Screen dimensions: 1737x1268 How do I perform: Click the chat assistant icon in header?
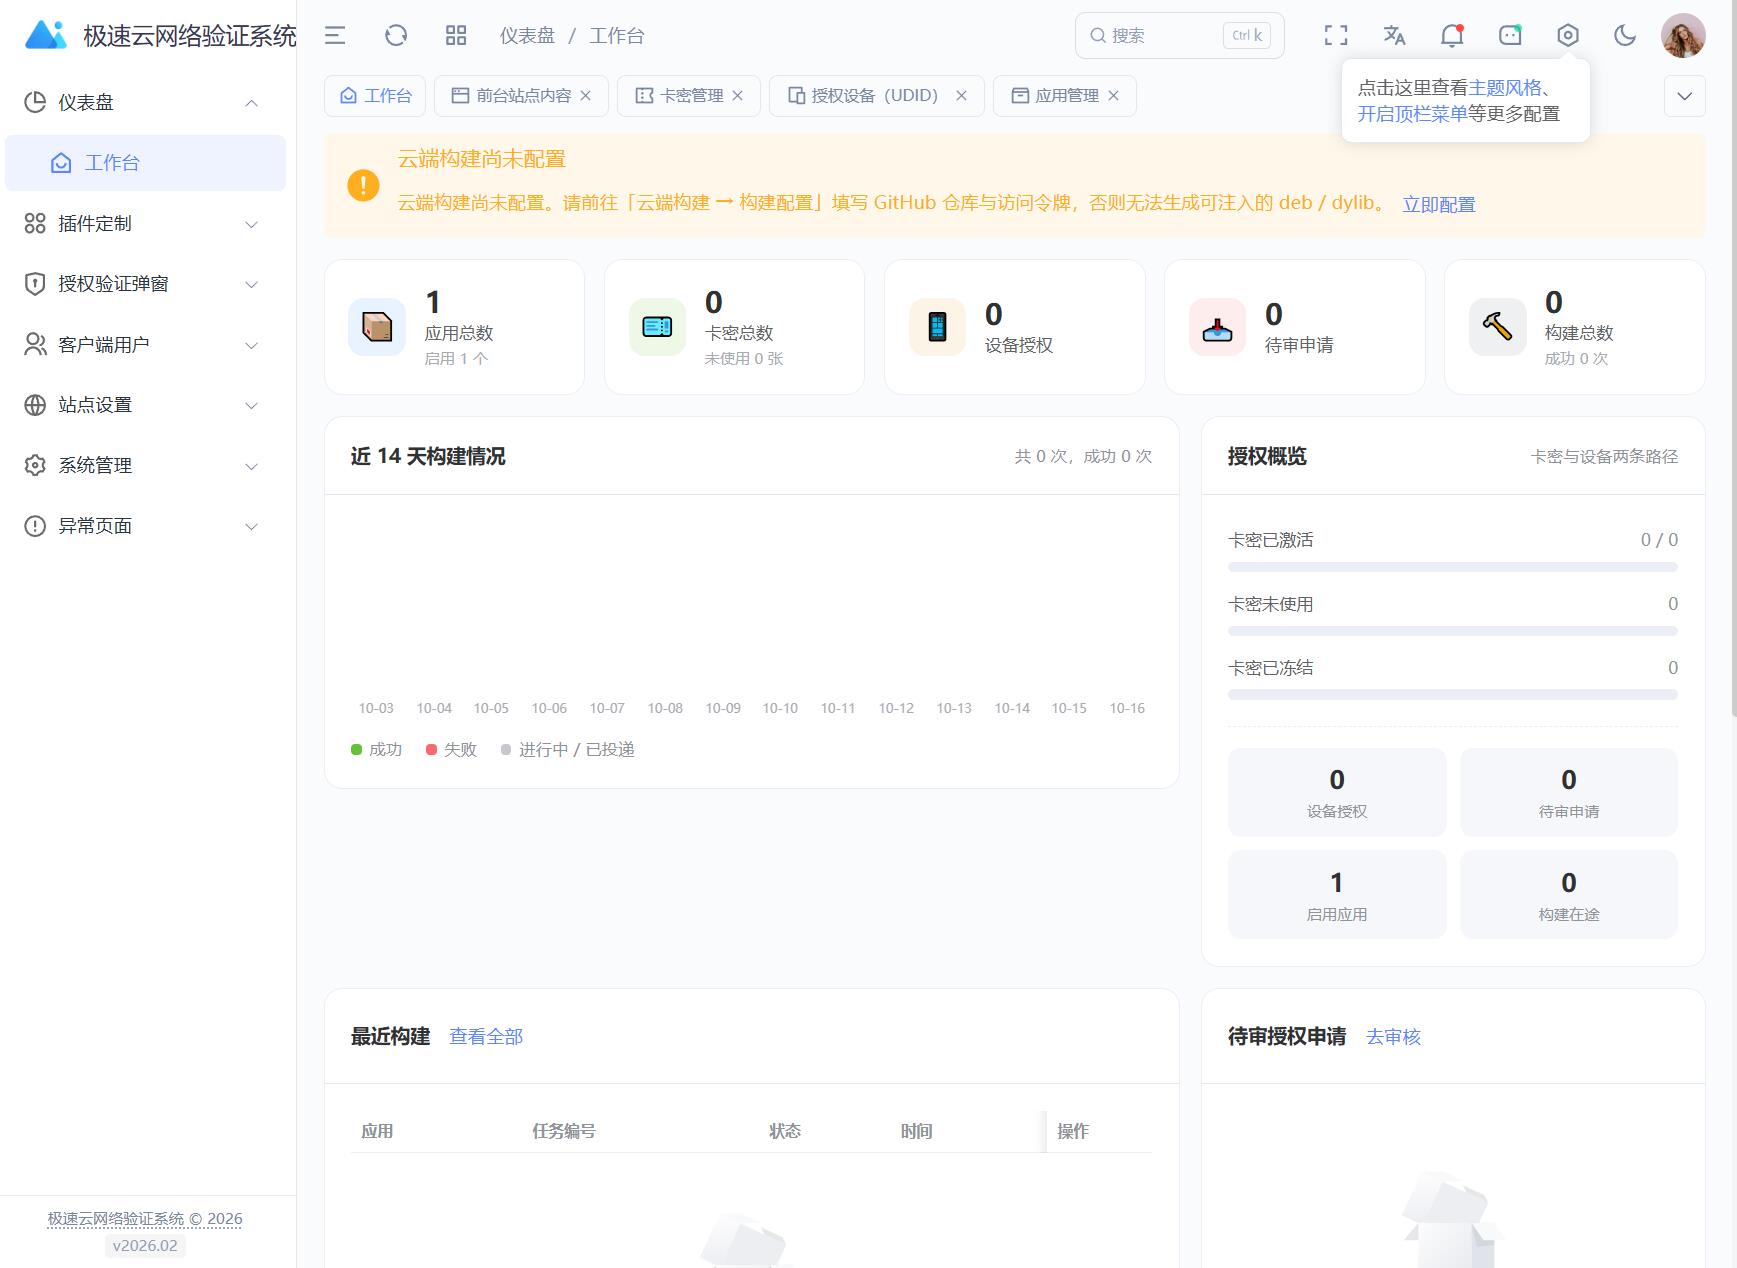click(1510, 36)
